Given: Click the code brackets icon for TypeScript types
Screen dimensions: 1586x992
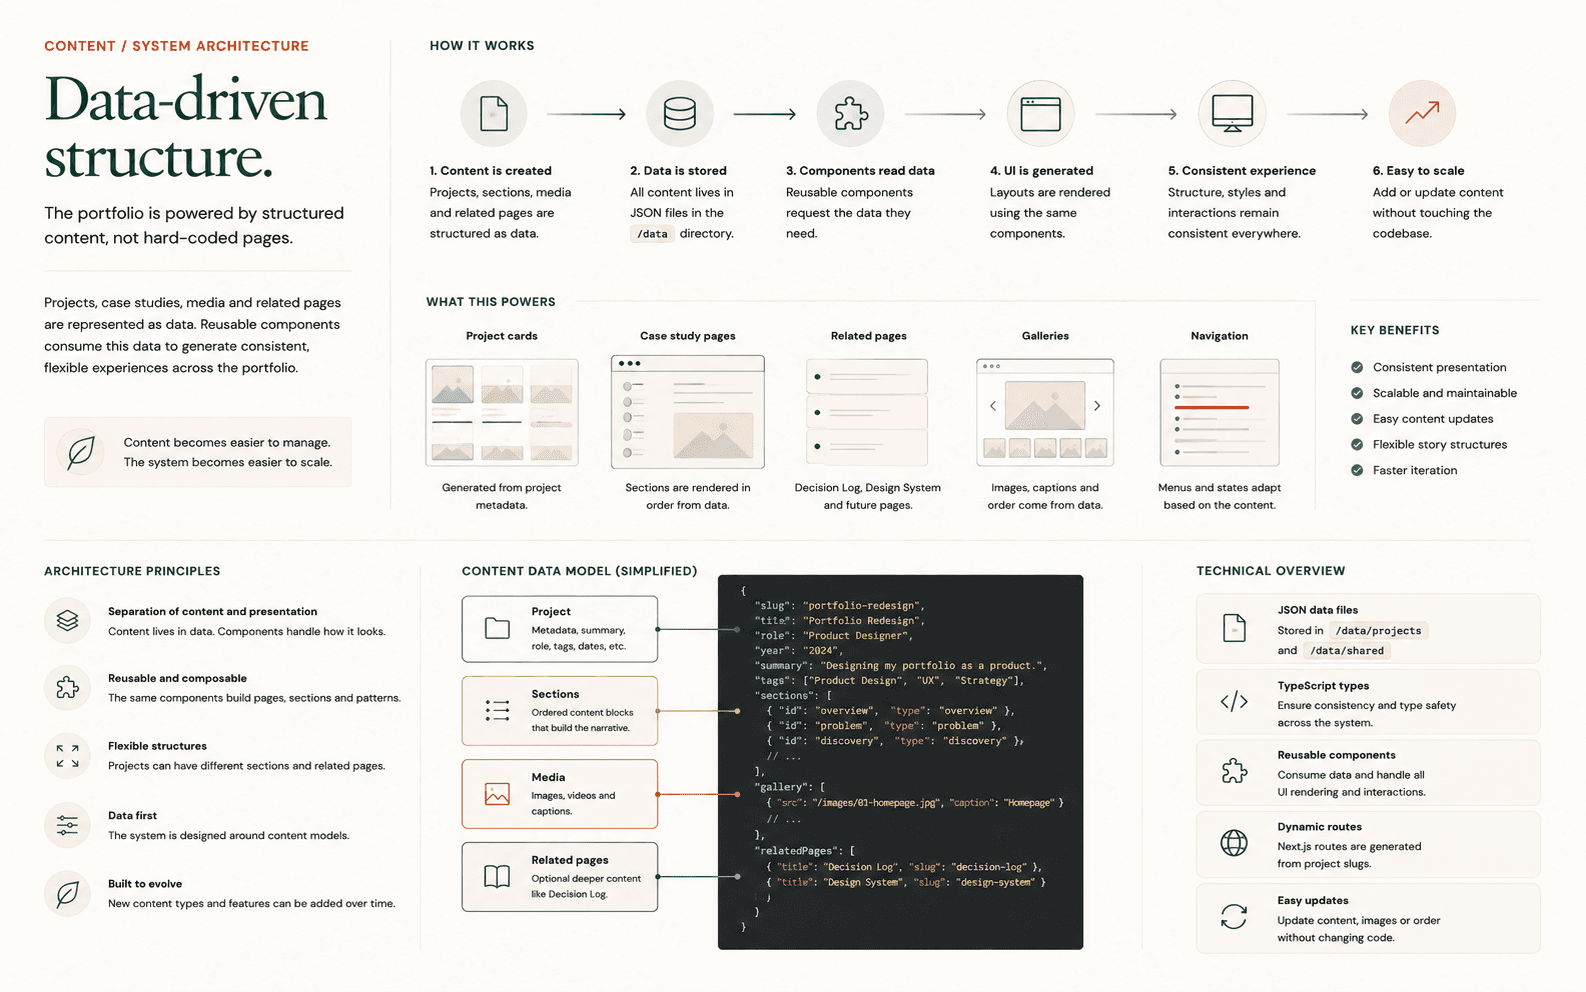Looking at the screenshot, I should click(x=1234, y=702).
